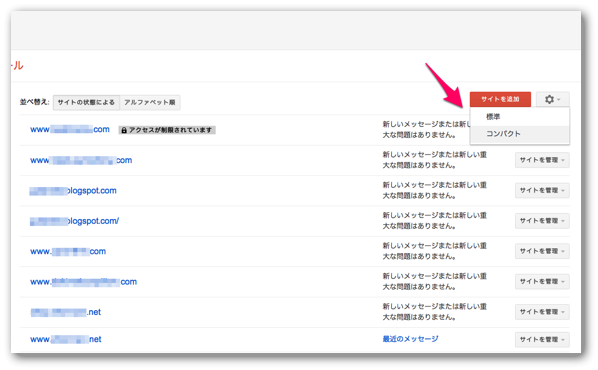Click the red サイトを追加 button

500,100
